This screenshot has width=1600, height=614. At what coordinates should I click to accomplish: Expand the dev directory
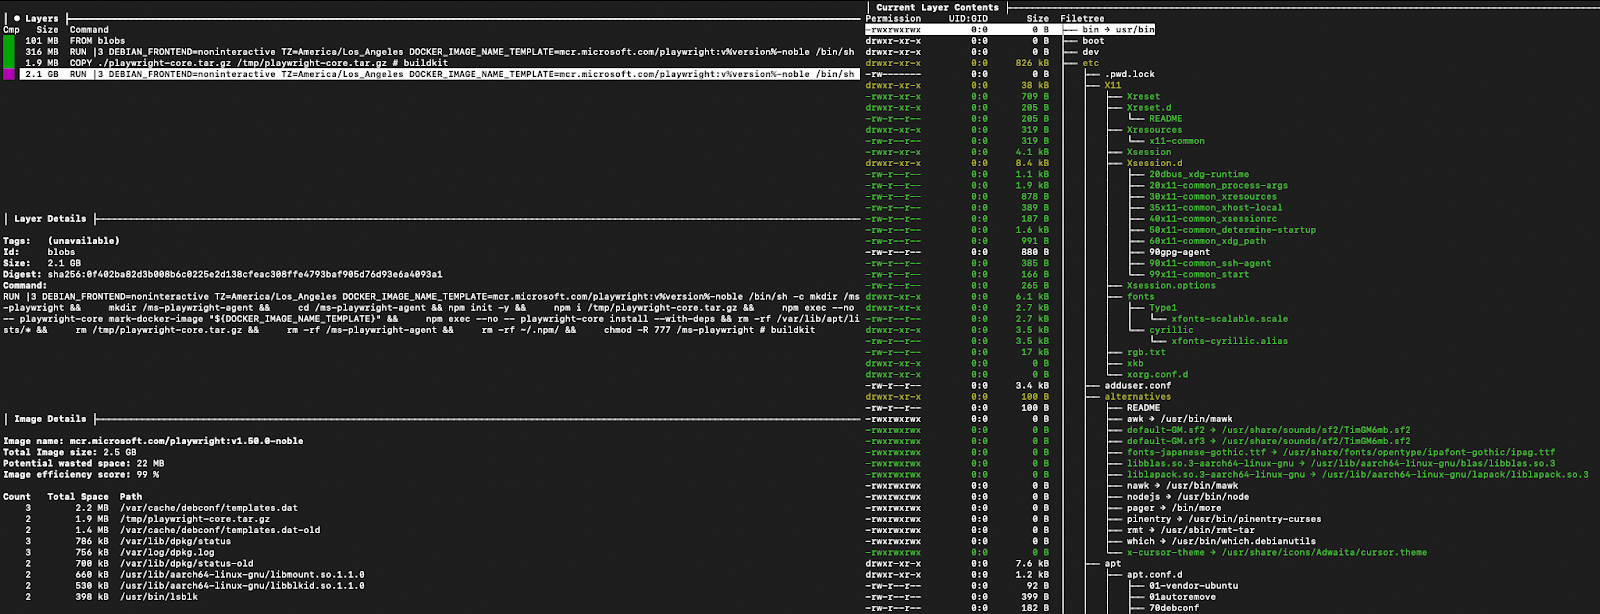coord(1090,52)
